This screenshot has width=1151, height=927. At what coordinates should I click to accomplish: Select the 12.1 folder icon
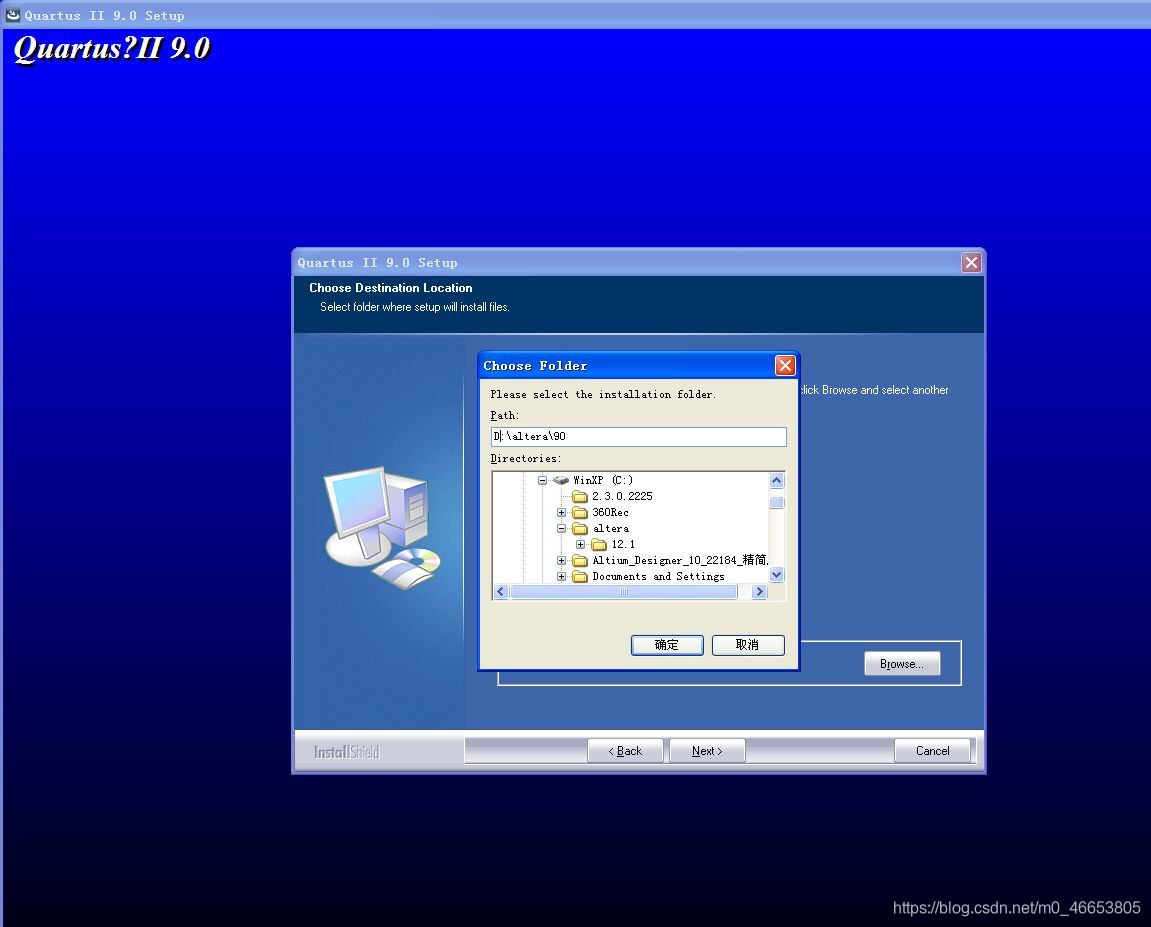(599, 545)
